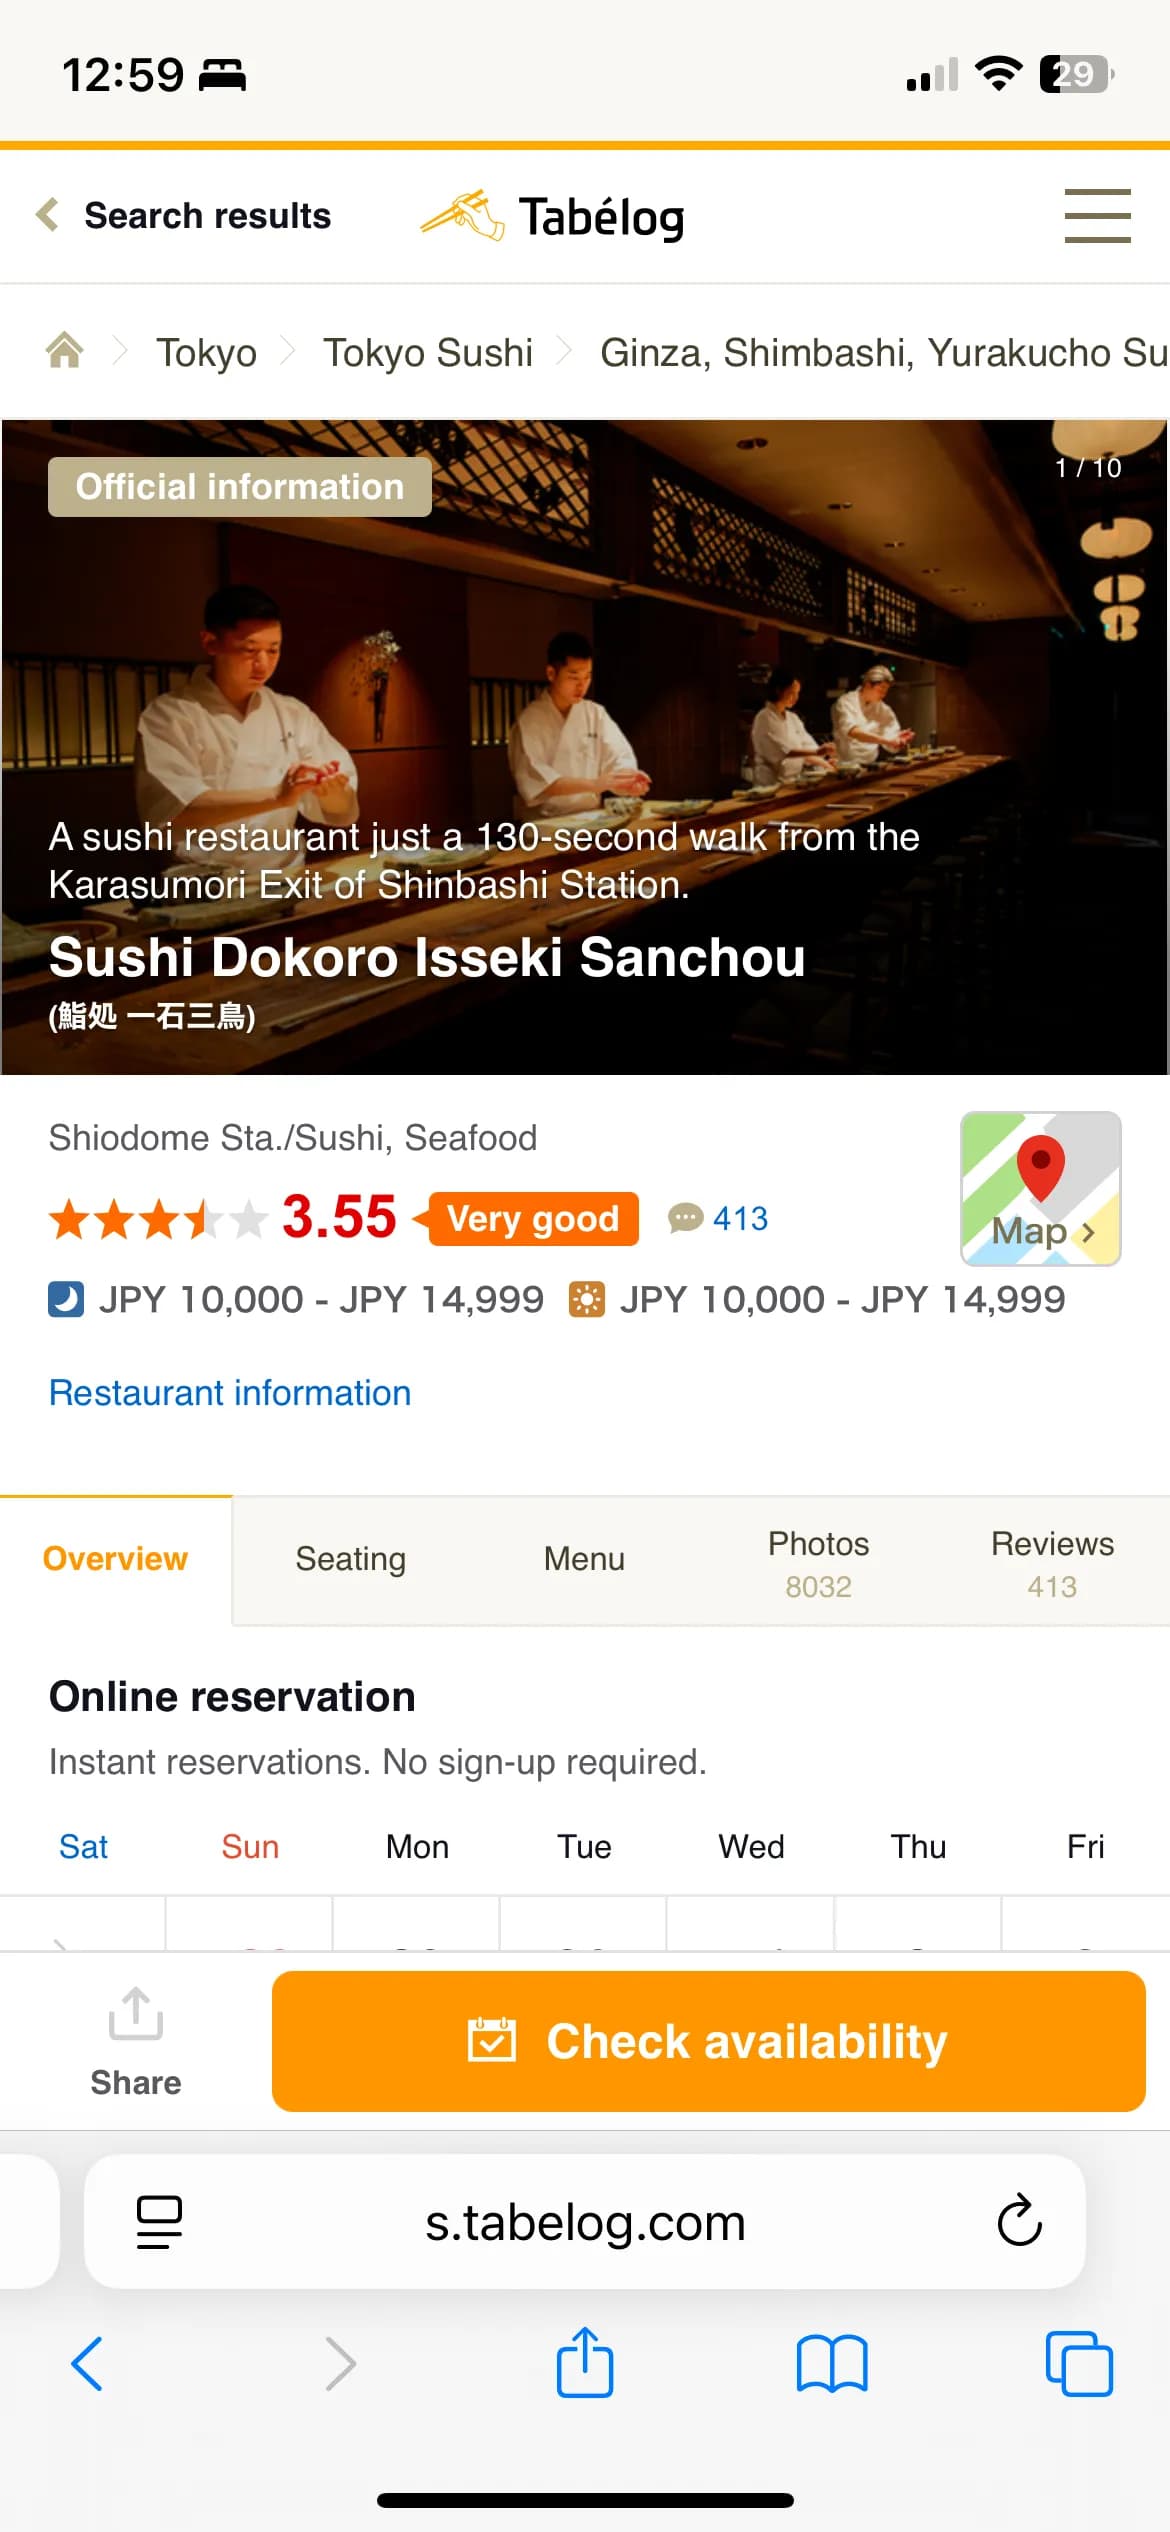The image size is (1170, 2532).
Task: Tap the Tokyo Sushi breadcrumb
Action: click(427, 353)
